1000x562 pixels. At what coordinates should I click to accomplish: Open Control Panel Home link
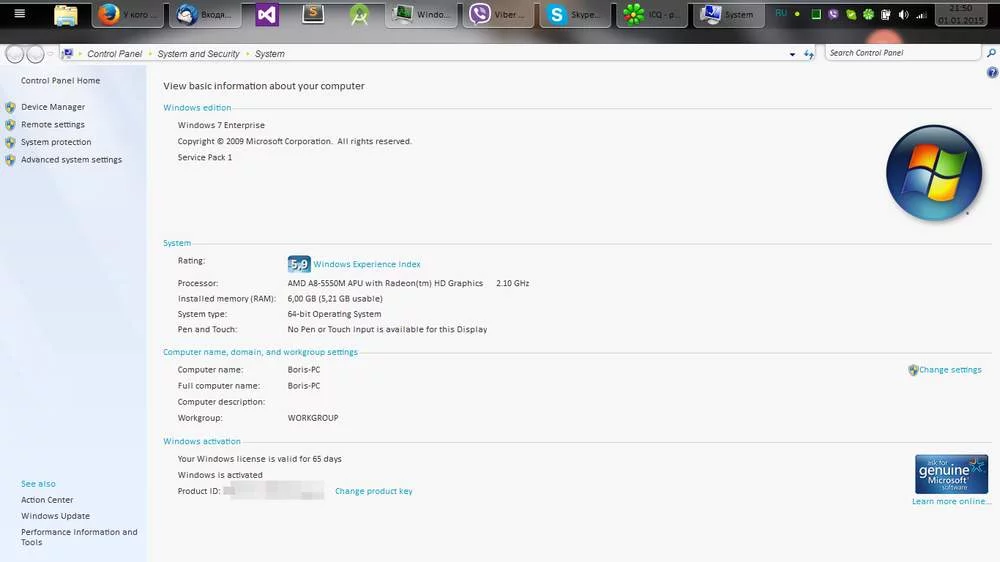[x=61, y=80]
